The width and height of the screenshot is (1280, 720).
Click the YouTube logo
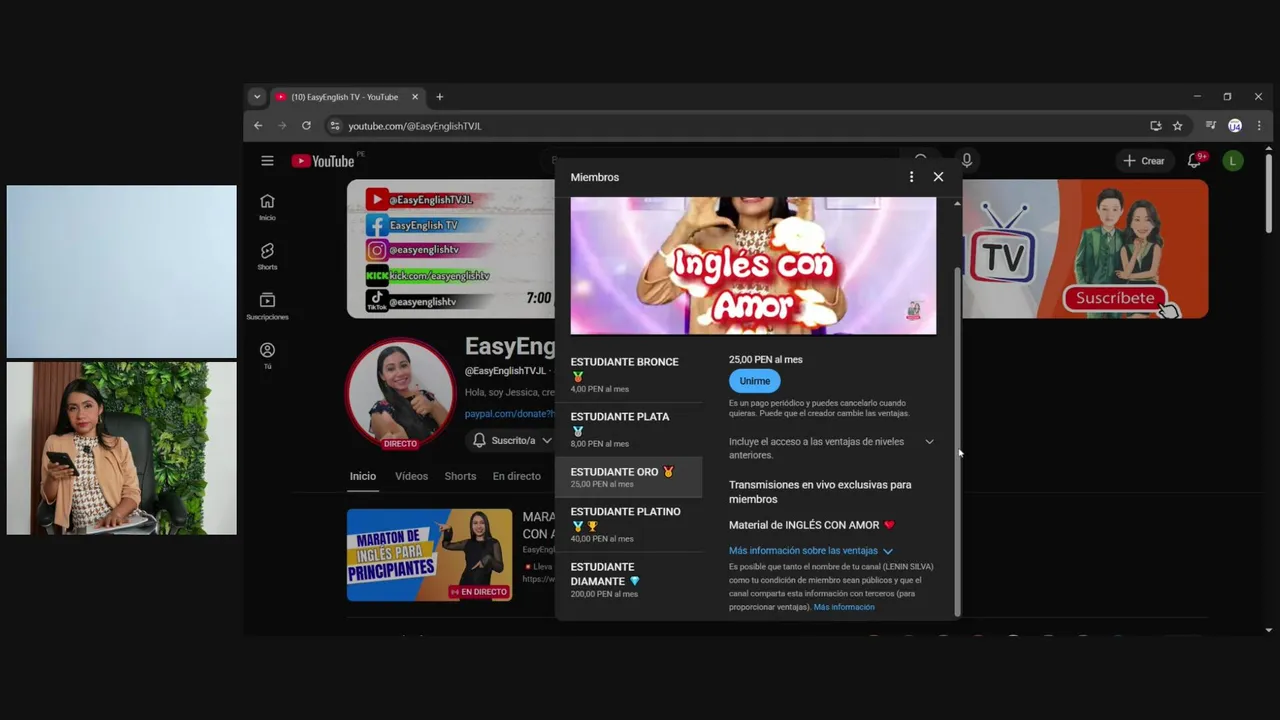[323, 161]
